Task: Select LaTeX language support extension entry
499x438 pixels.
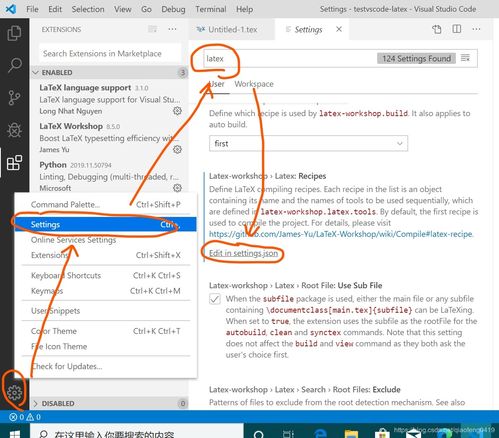Action: click(x=109, y=99)
